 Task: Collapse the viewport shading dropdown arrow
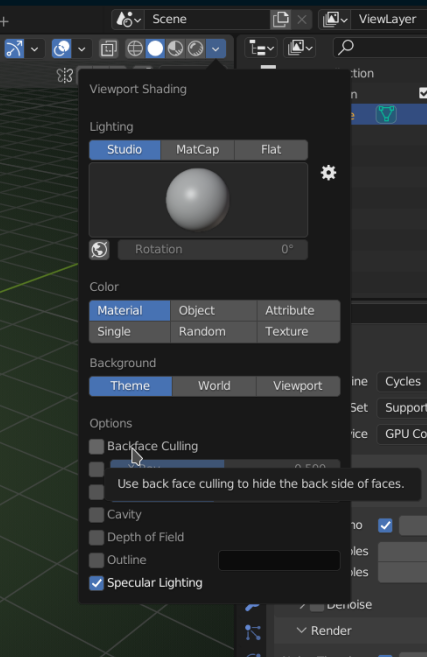click(215, 49)
